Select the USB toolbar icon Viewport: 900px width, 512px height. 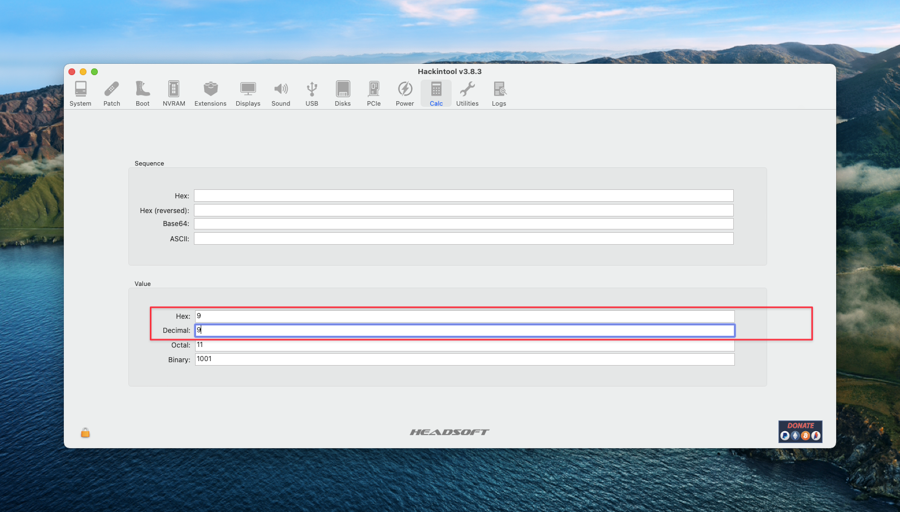(x=312, y=93)
